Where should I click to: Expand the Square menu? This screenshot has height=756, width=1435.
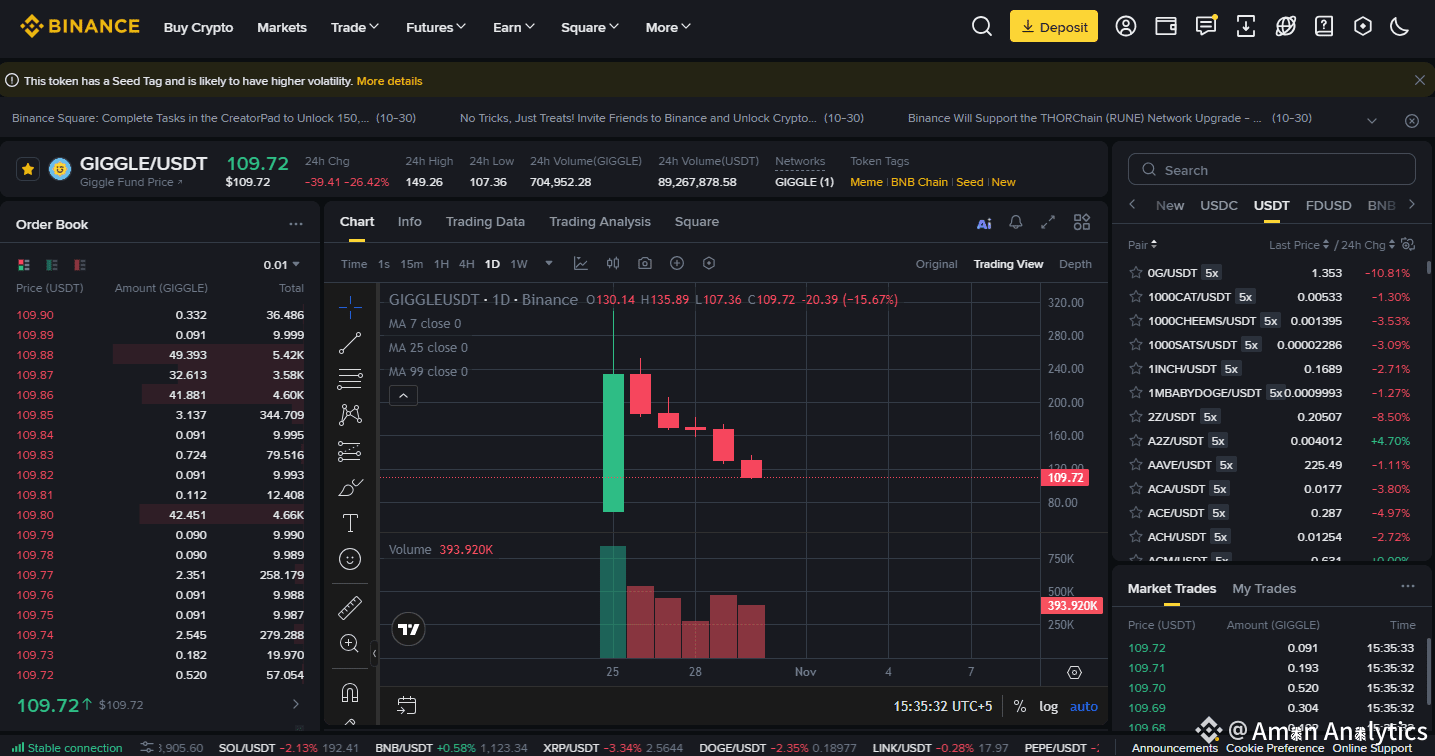(590, 27)
